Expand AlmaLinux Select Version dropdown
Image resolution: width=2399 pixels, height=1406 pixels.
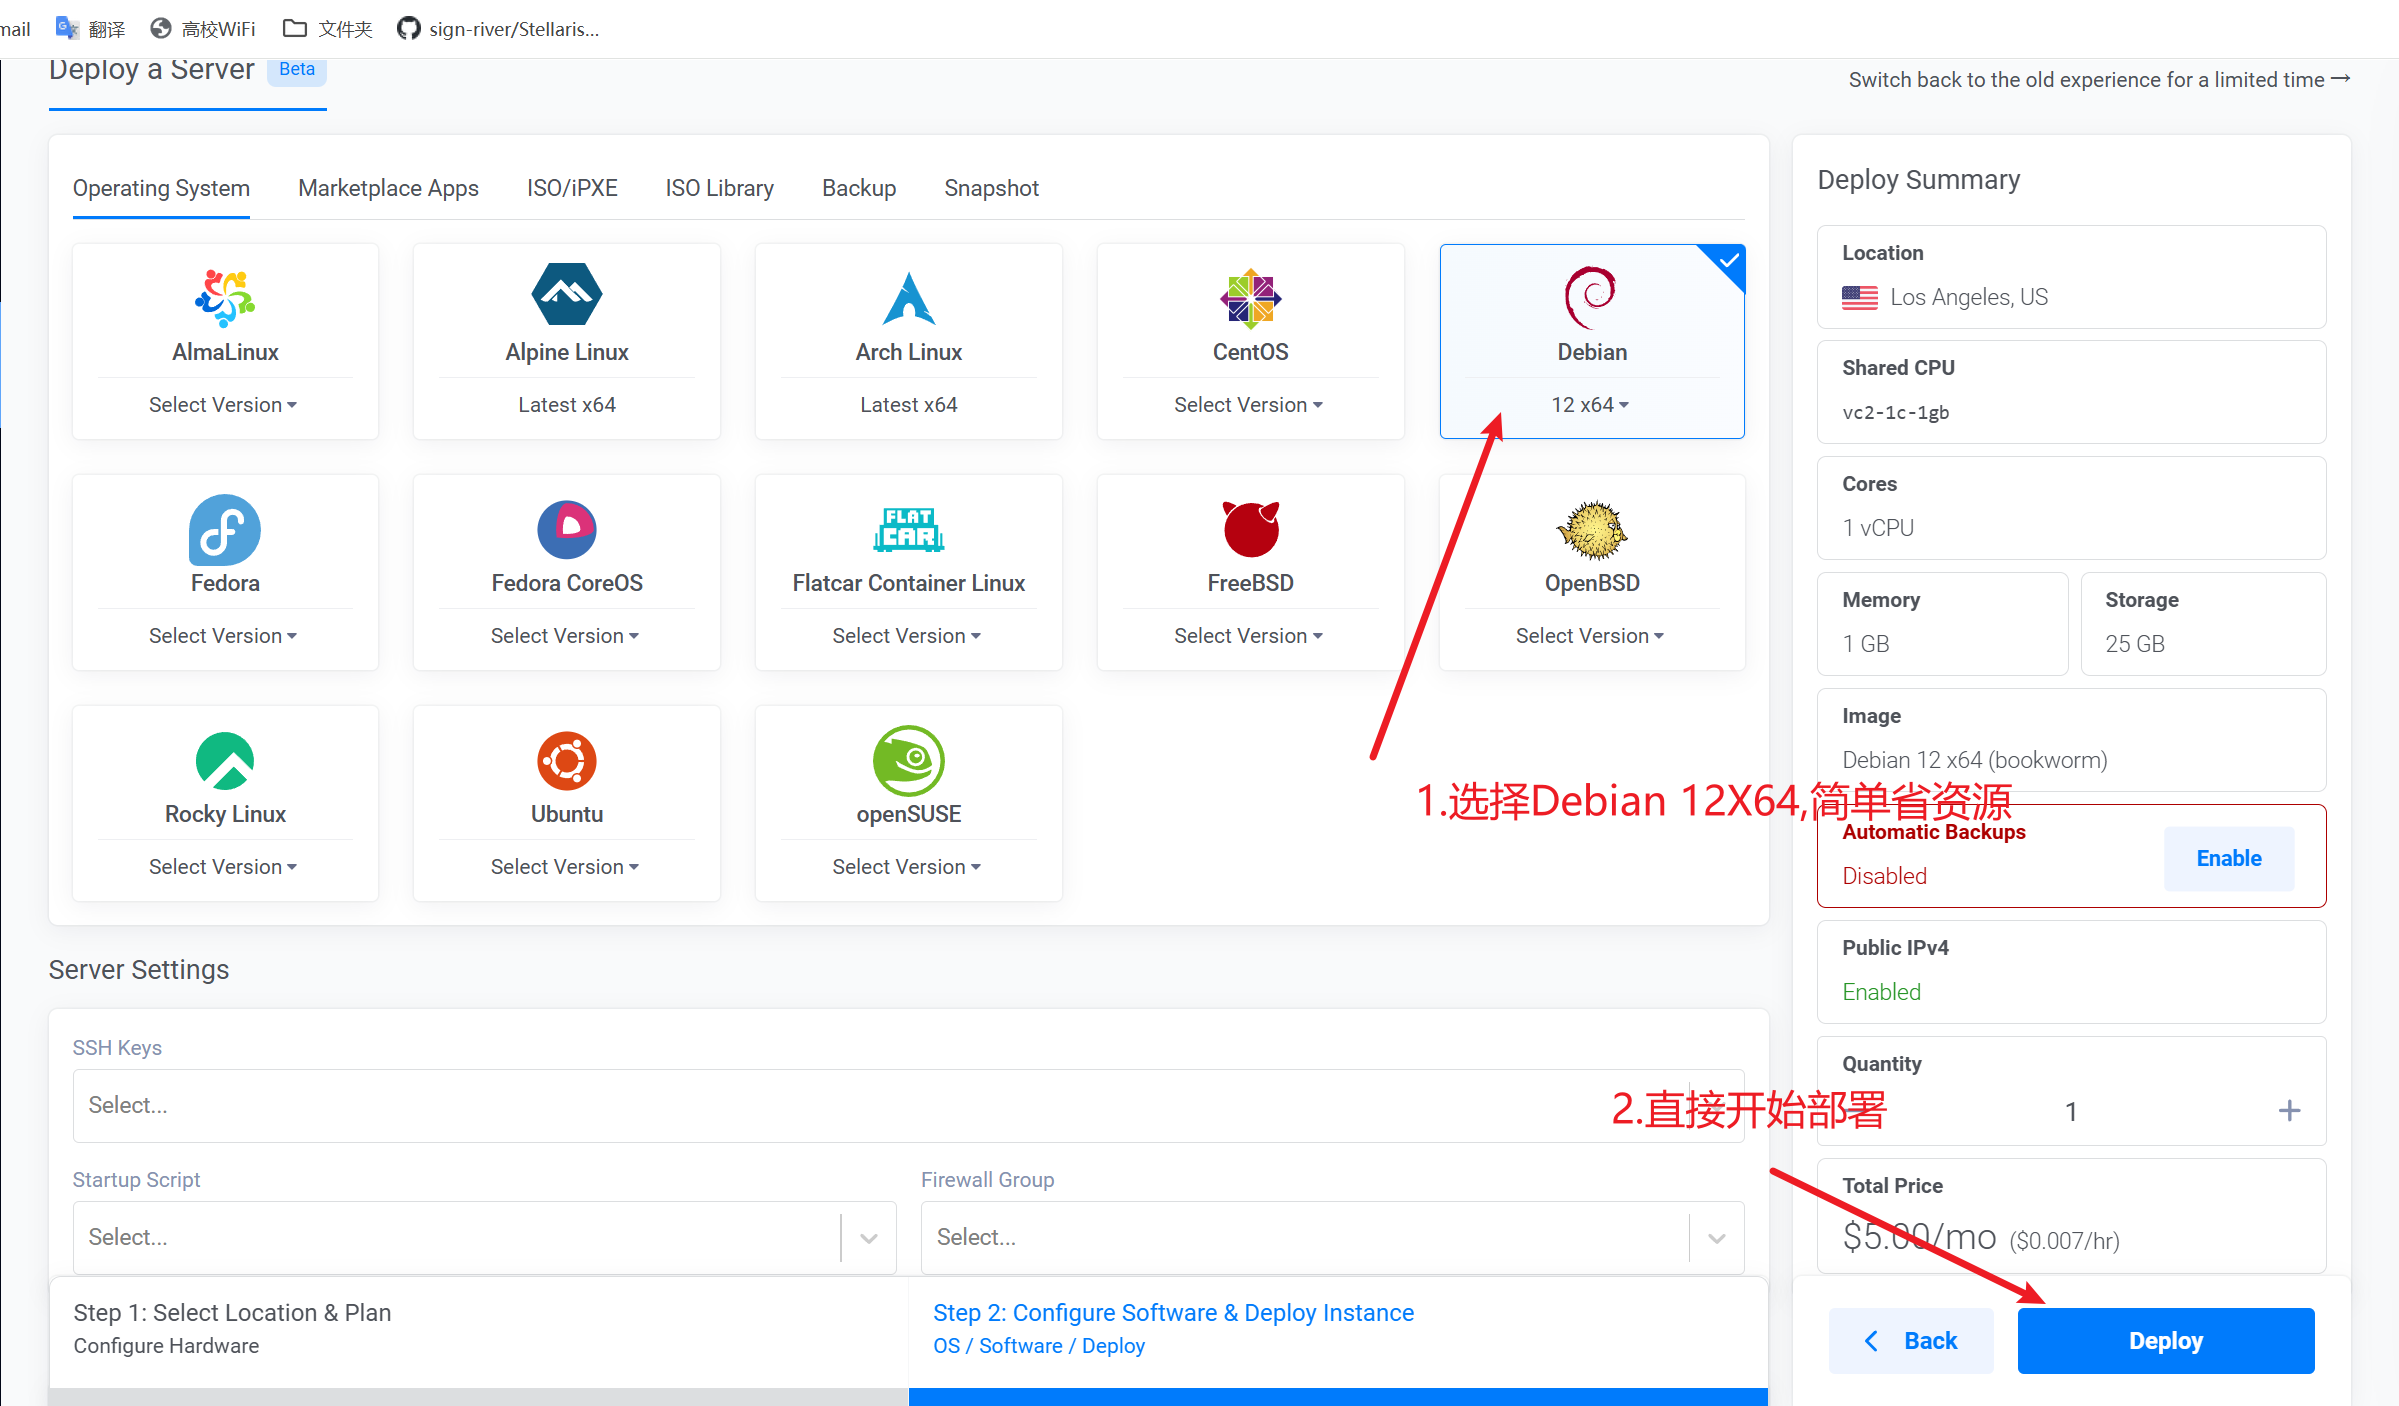coord(223,405)
